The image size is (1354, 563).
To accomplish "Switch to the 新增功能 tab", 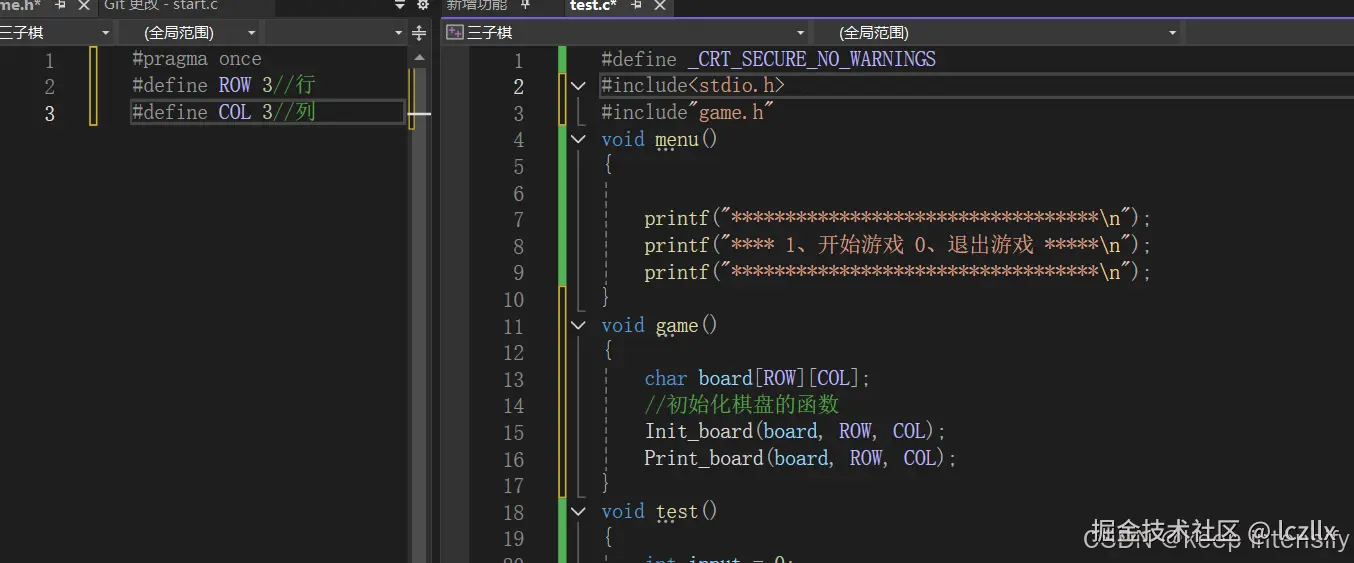I will [x=476, y=6].
